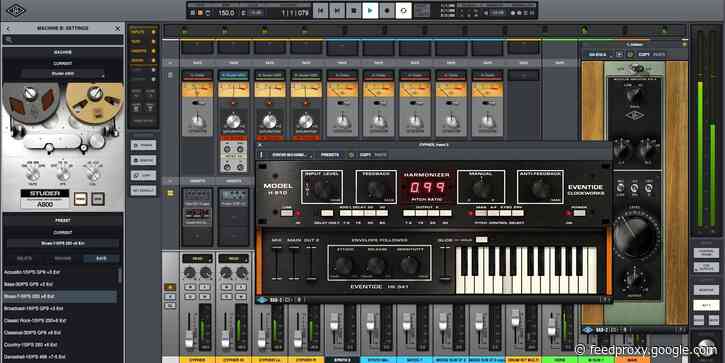Turn the envelope follower Sensitivity knob
The width and height of the screenshot is (725, 363).
409,265
